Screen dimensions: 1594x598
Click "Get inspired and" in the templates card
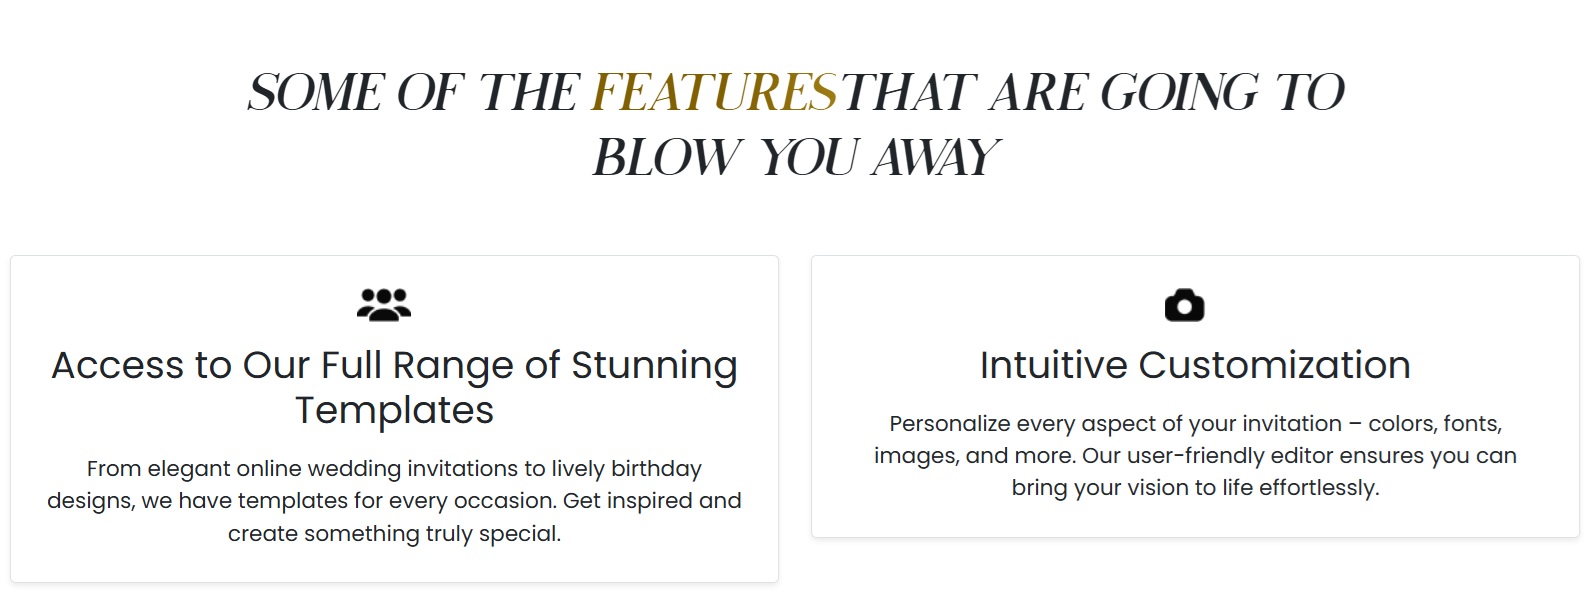pos(652,500)
